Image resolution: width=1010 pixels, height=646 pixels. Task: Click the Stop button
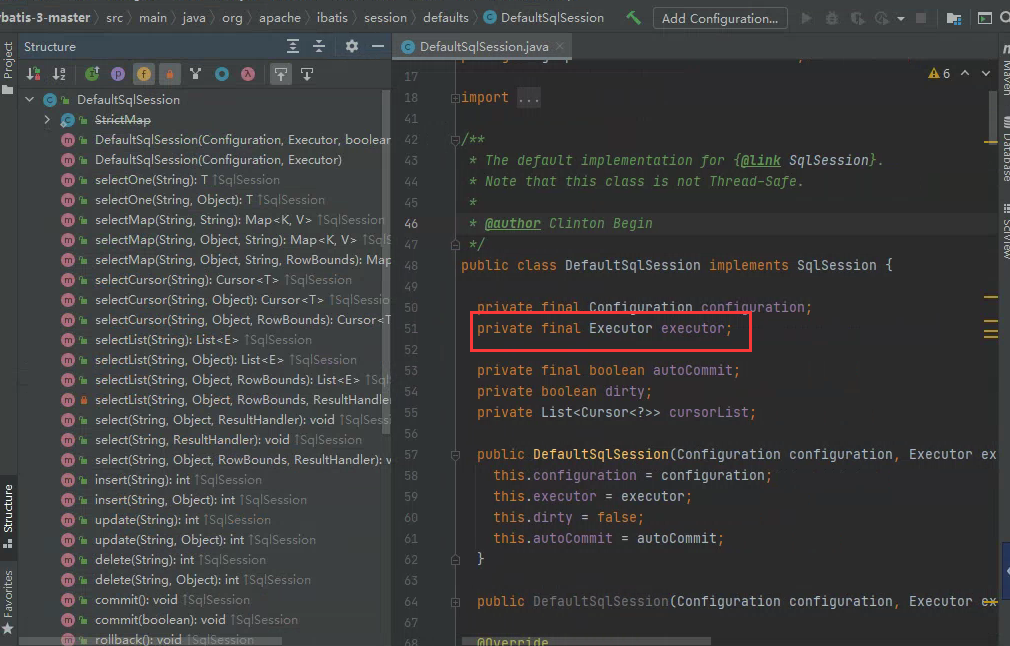click(921, 18)
